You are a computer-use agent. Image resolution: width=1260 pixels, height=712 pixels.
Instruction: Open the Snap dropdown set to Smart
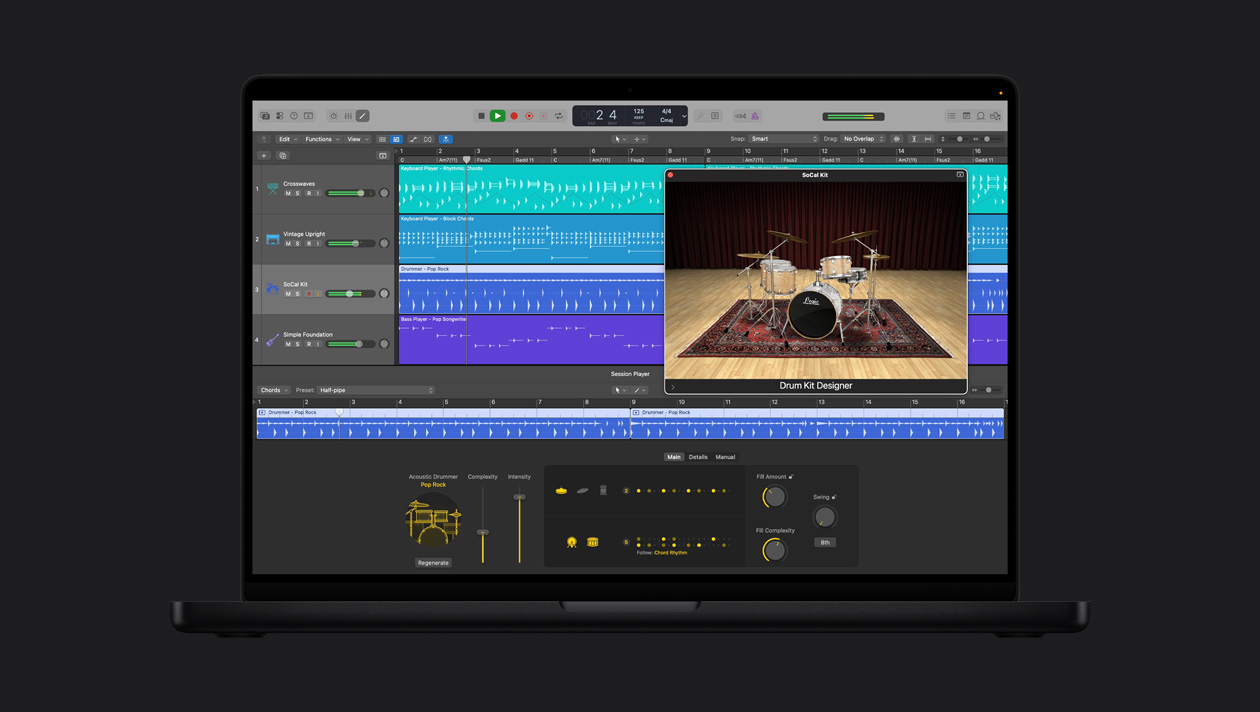pyautogui.click(x=785, y=139)
